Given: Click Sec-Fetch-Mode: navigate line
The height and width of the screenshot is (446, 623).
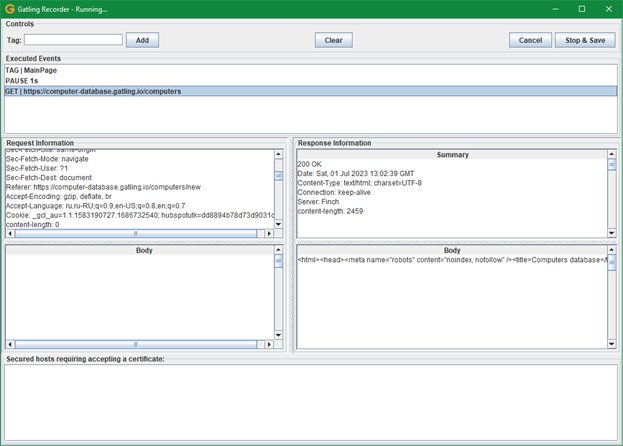Looking at the screenshot, I should coord(47,159).
